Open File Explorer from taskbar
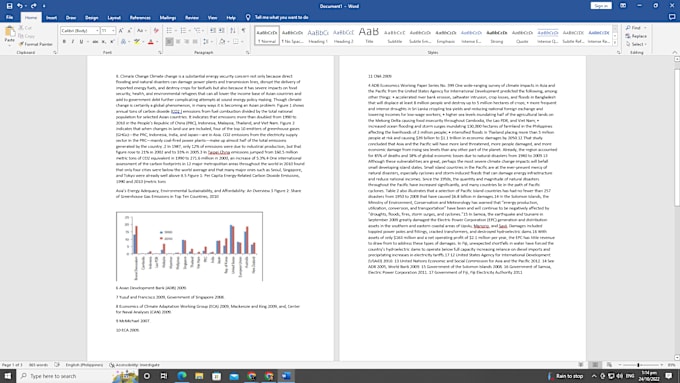This screenshot has width=680, height=383. pos(199,376)
